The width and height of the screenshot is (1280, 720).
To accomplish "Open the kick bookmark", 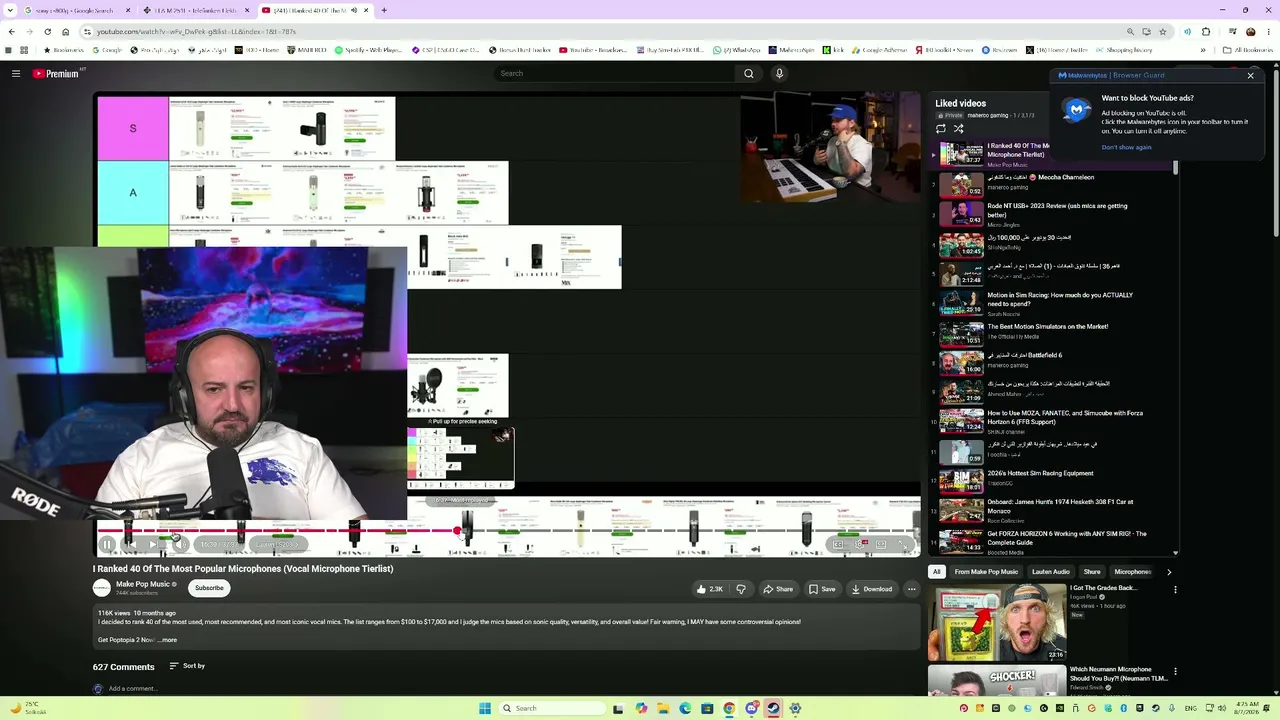I will [833, 50].
